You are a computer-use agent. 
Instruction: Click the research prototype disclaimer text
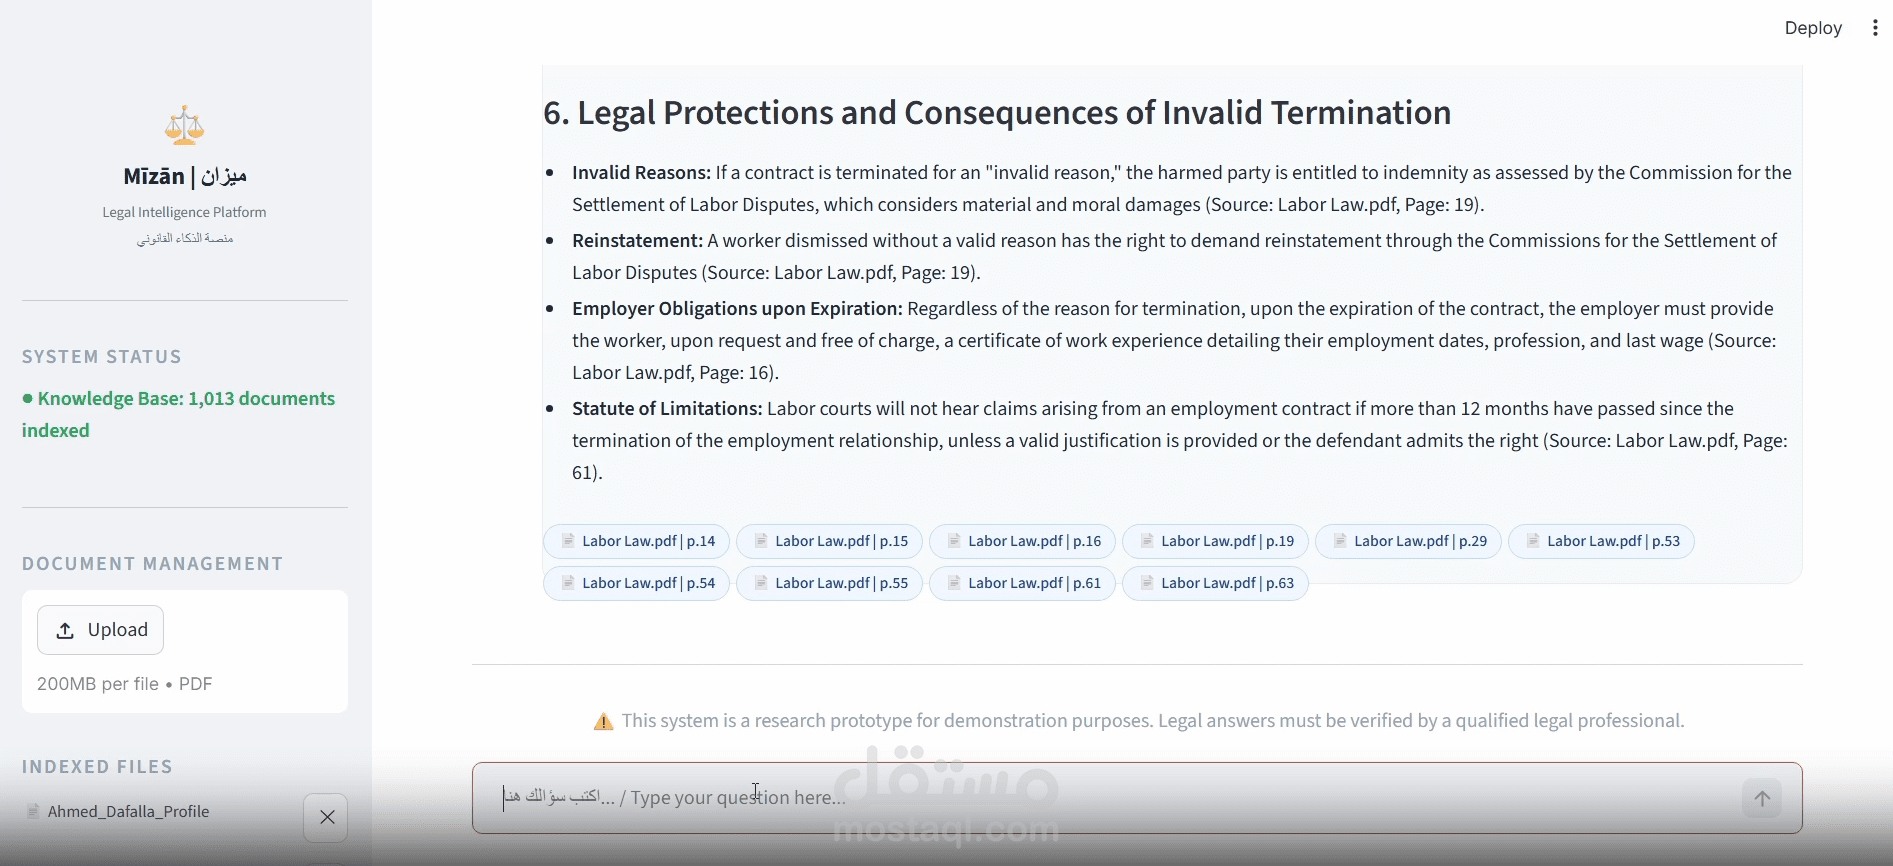tap(1153, 721)
